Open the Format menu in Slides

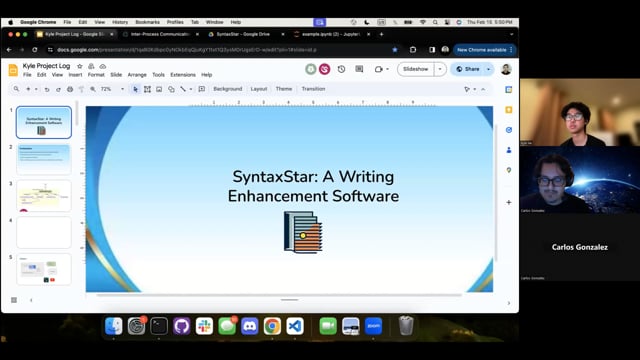96,75
